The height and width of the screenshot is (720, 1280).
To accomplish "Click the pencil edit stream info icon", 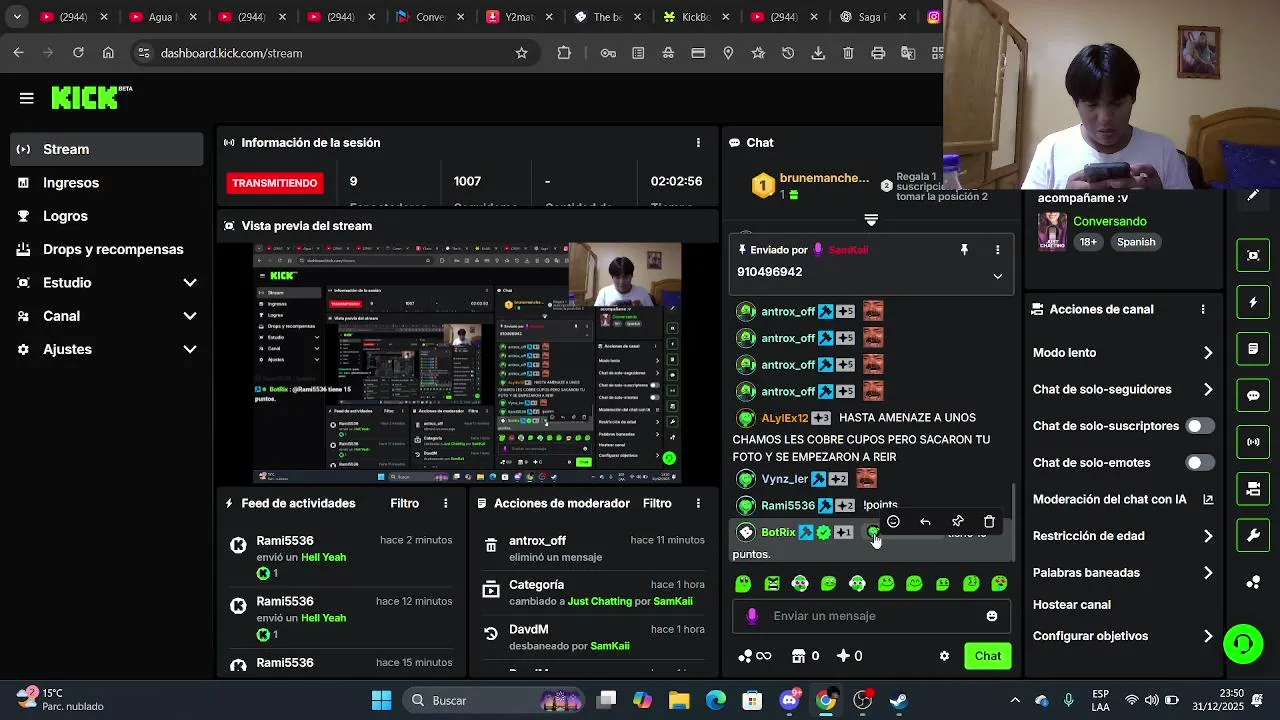I will pos(1253,196).
